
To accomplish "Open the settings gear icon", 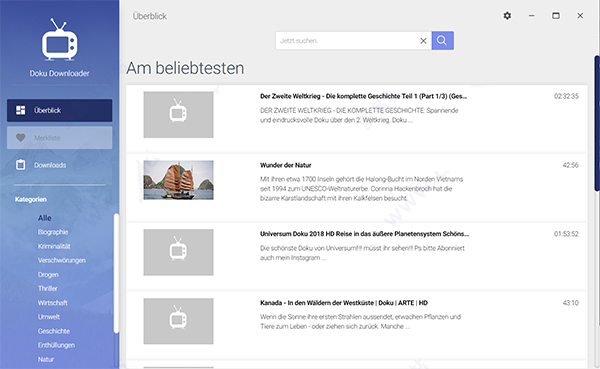I will (x=507, y=16).
